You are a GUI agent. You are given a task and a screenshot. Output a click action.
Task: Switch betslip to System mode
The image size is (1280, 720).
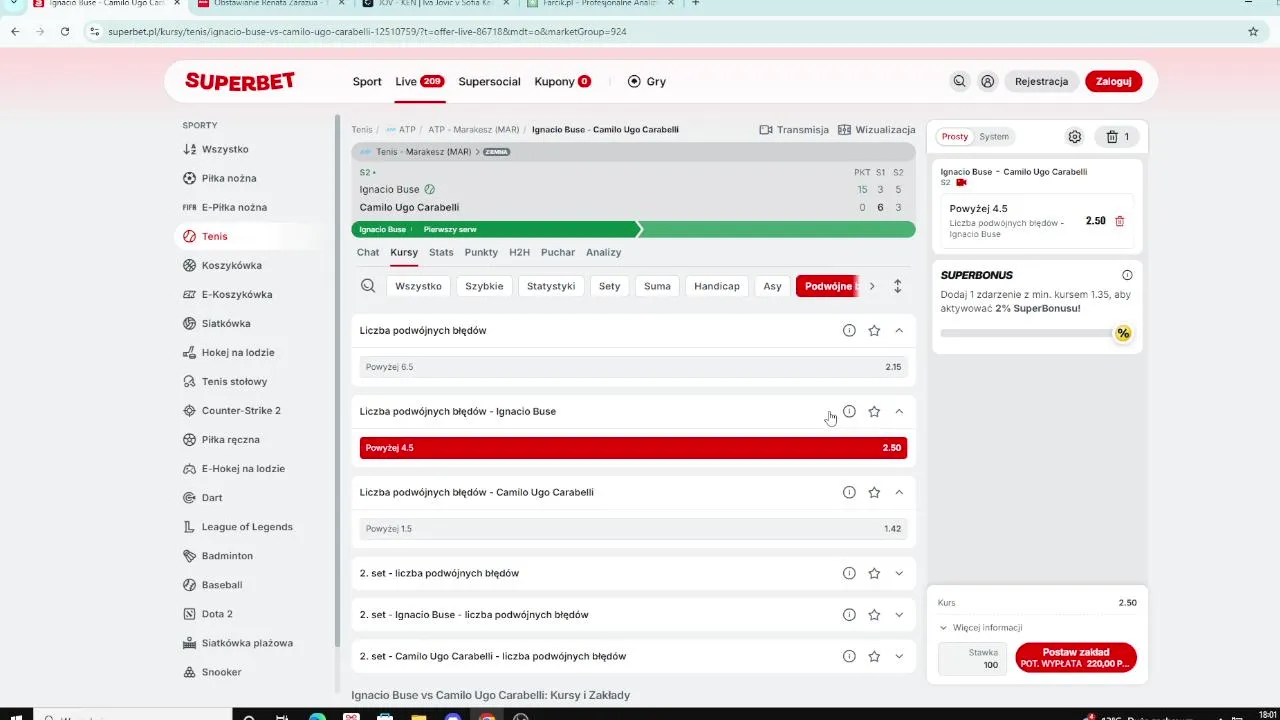(x=994, y=137)
